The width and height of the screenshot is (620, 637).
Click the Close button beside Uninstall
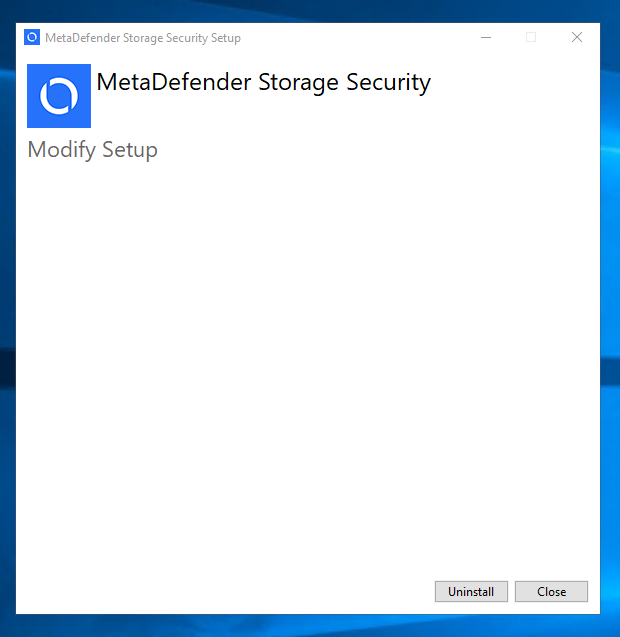click(551, 592)
